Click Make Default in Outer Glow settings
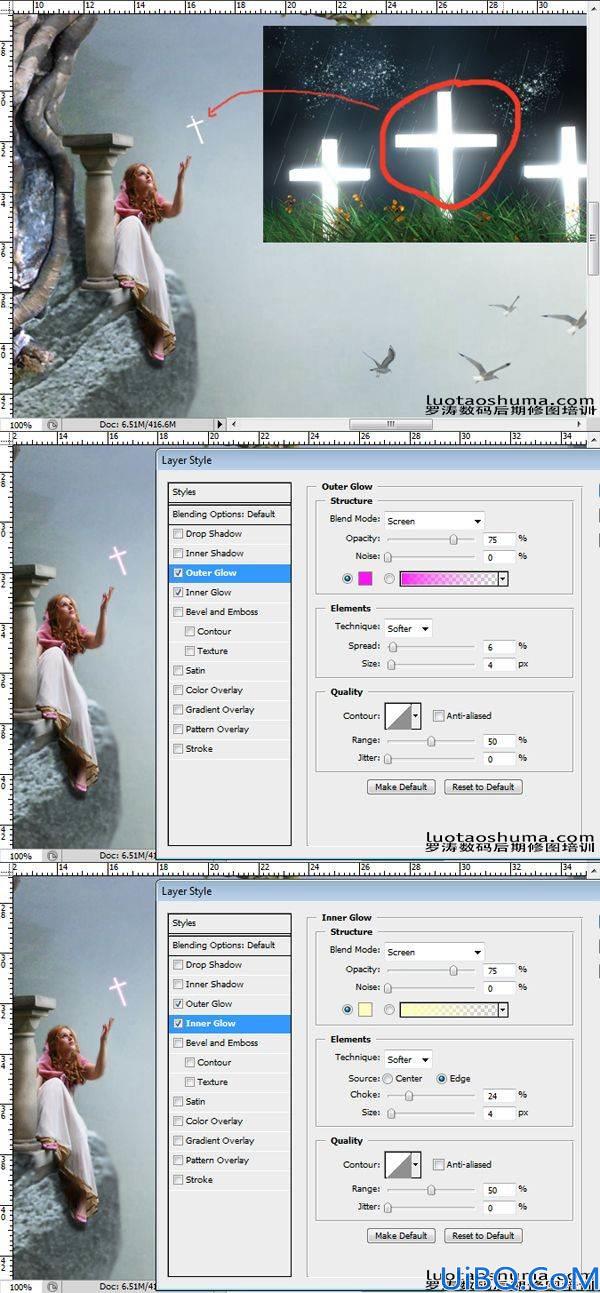Viewport: 600px width, 1293px height. [x=401, y=787]
